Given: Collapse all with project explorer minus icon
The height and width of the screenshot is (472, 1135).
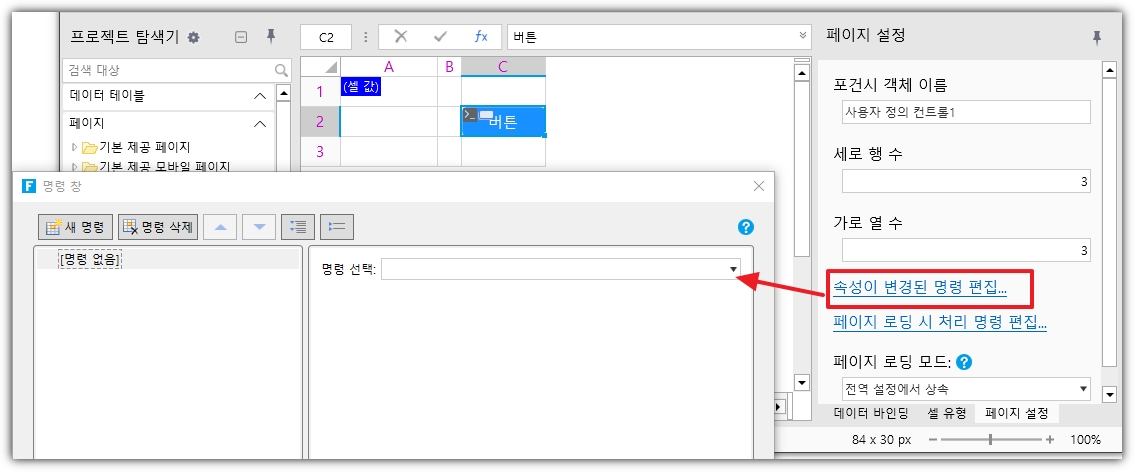Looking at the screenshot, I should pyautogui.click(x=241, y=38).
